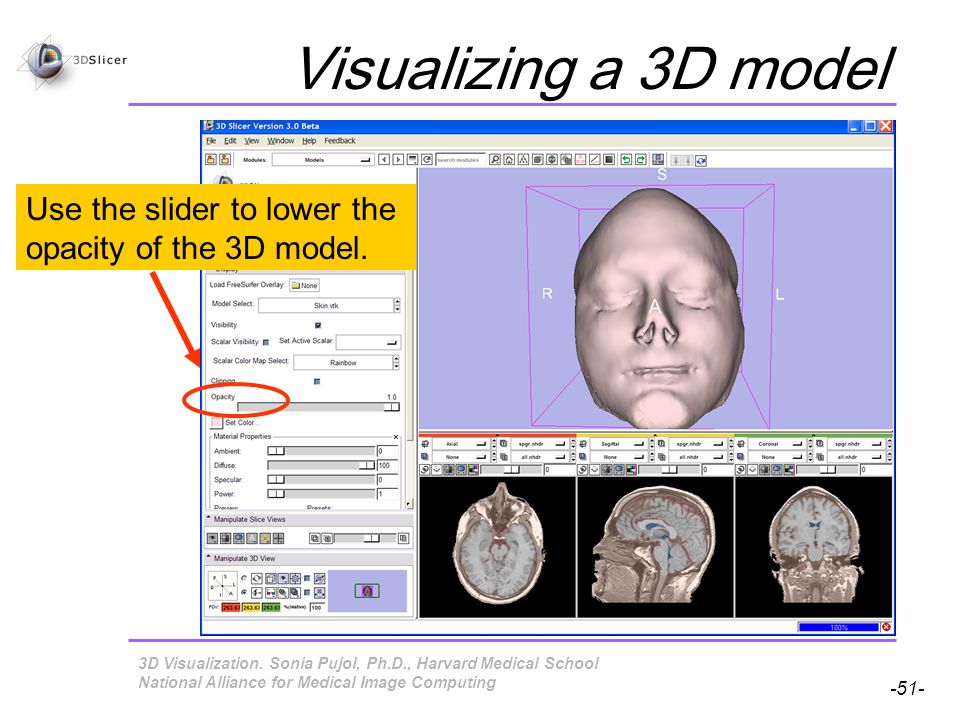Screen dimensions: 960x720
Task: Click the undo arrow icon in toolbar
Action: tap(626, 160)
